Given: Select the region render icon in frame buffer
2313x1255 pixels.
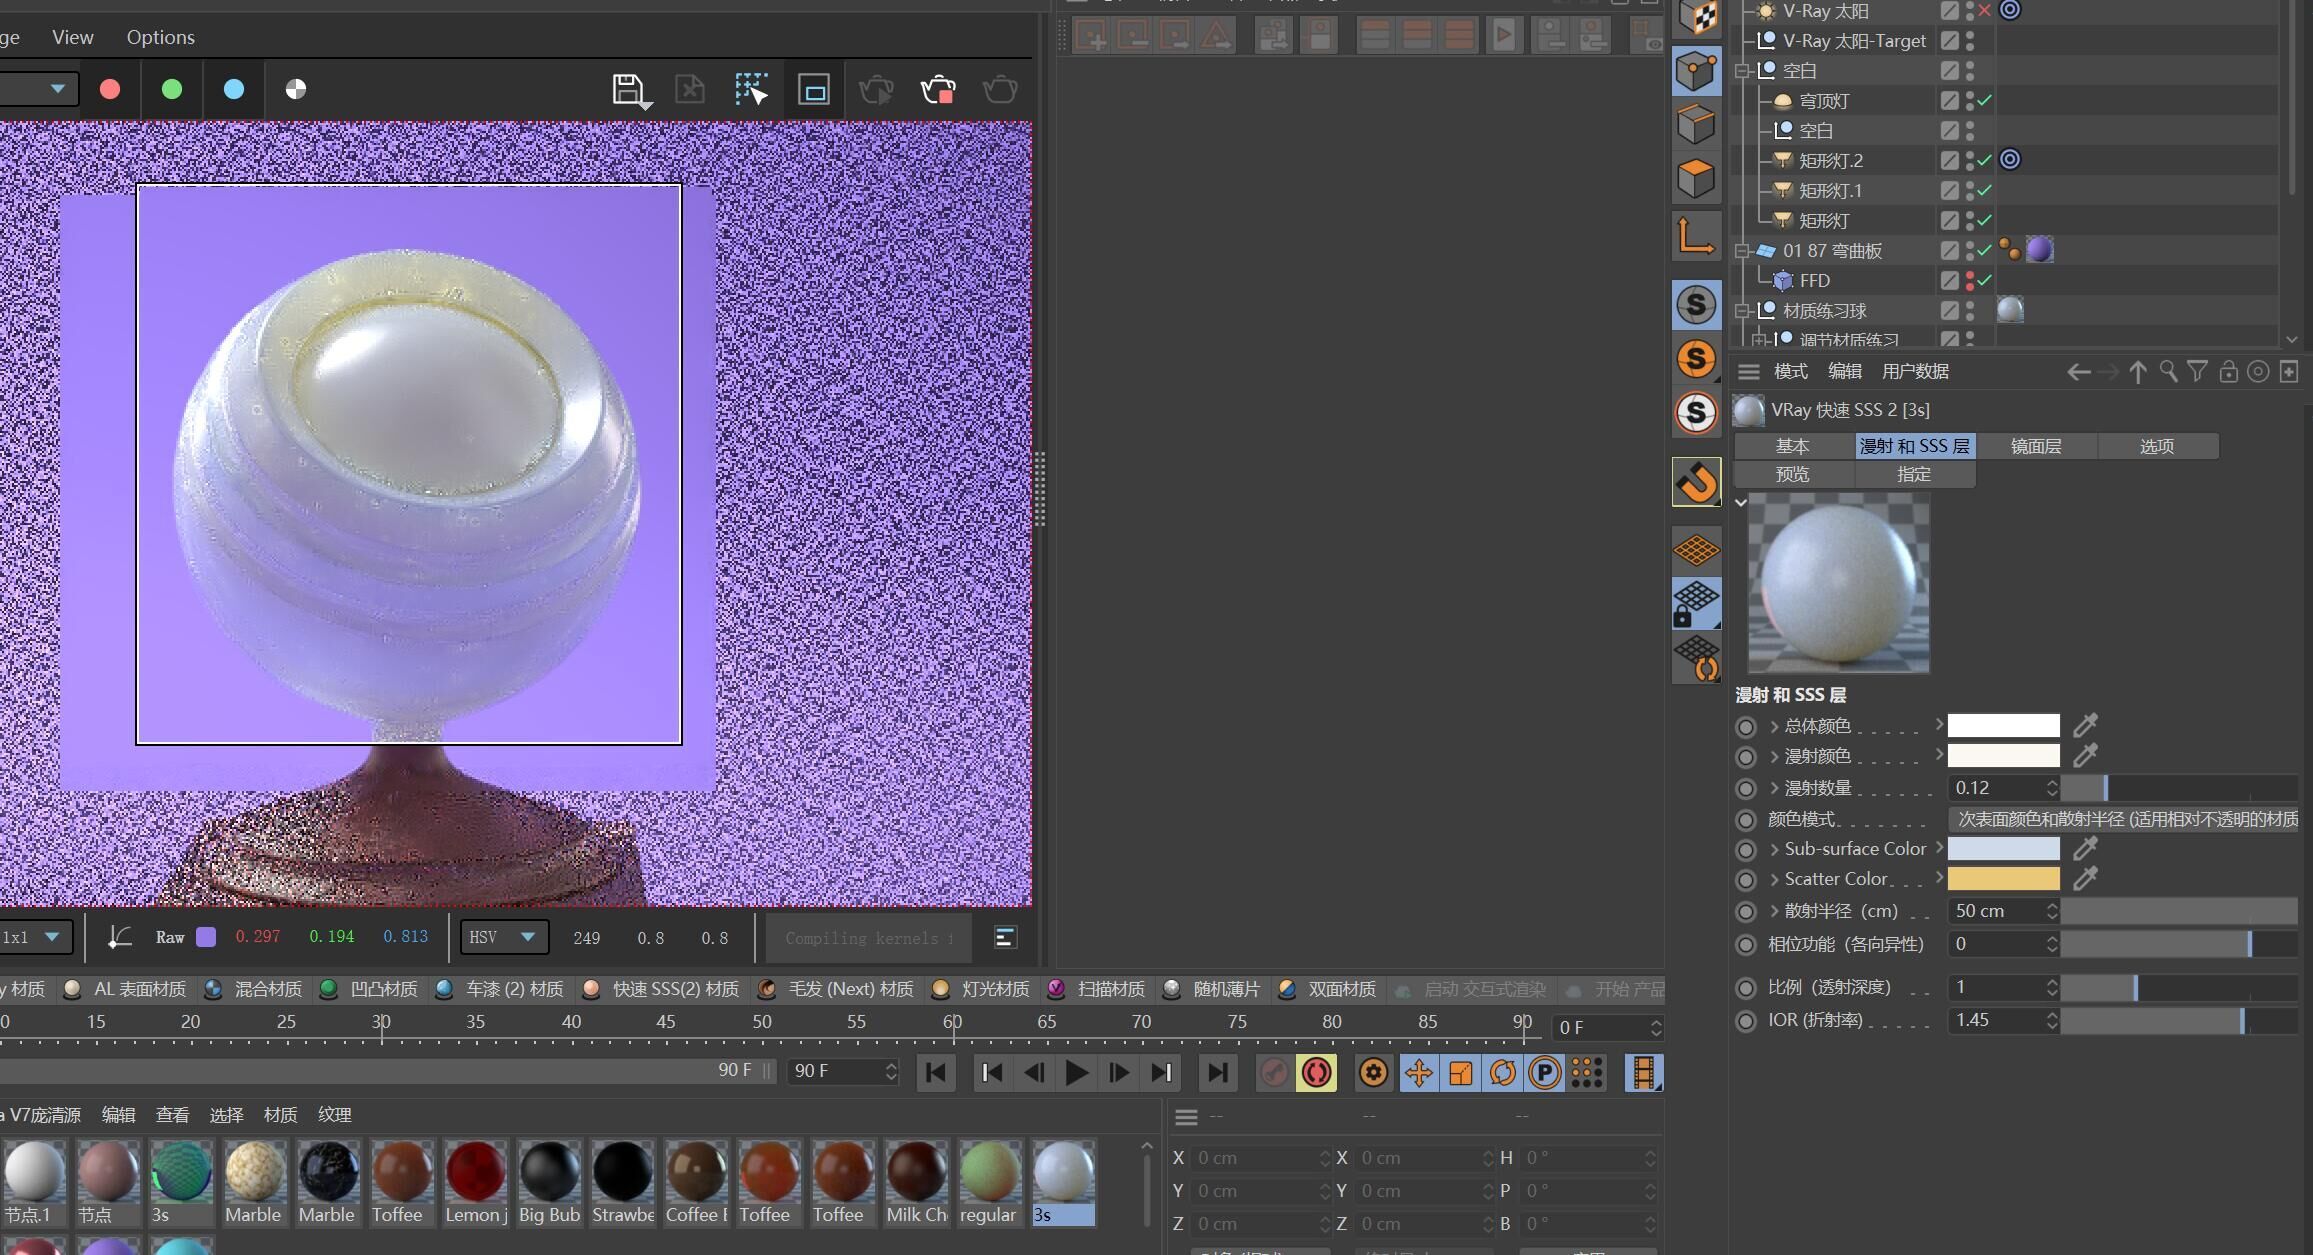Looking at the screenshot, I should point(814,90).
